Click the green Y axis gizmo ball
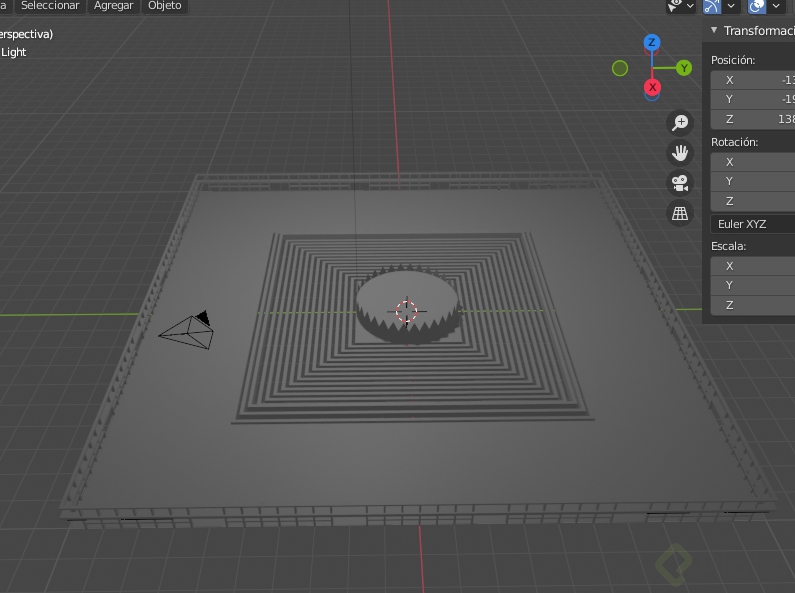The width and height of the screenshot is (795, 593). [684, 67]
